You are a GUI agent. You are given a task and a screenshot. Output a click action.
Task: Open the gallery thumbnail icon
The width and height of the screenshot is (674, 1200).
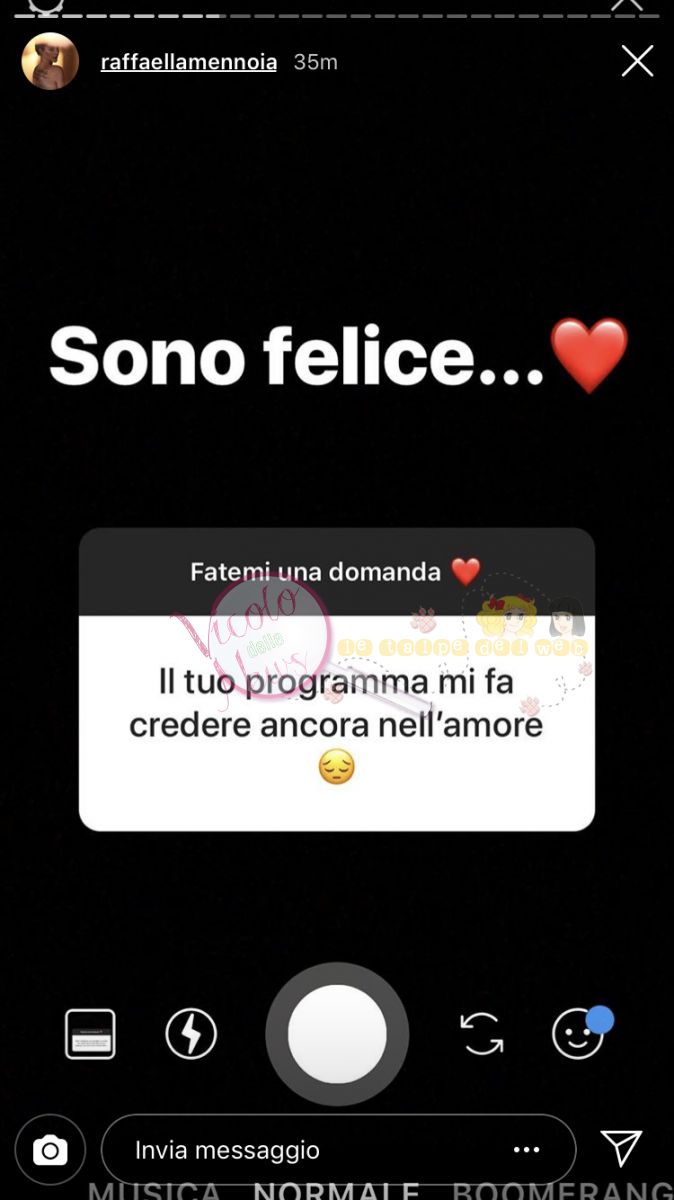90,1034
